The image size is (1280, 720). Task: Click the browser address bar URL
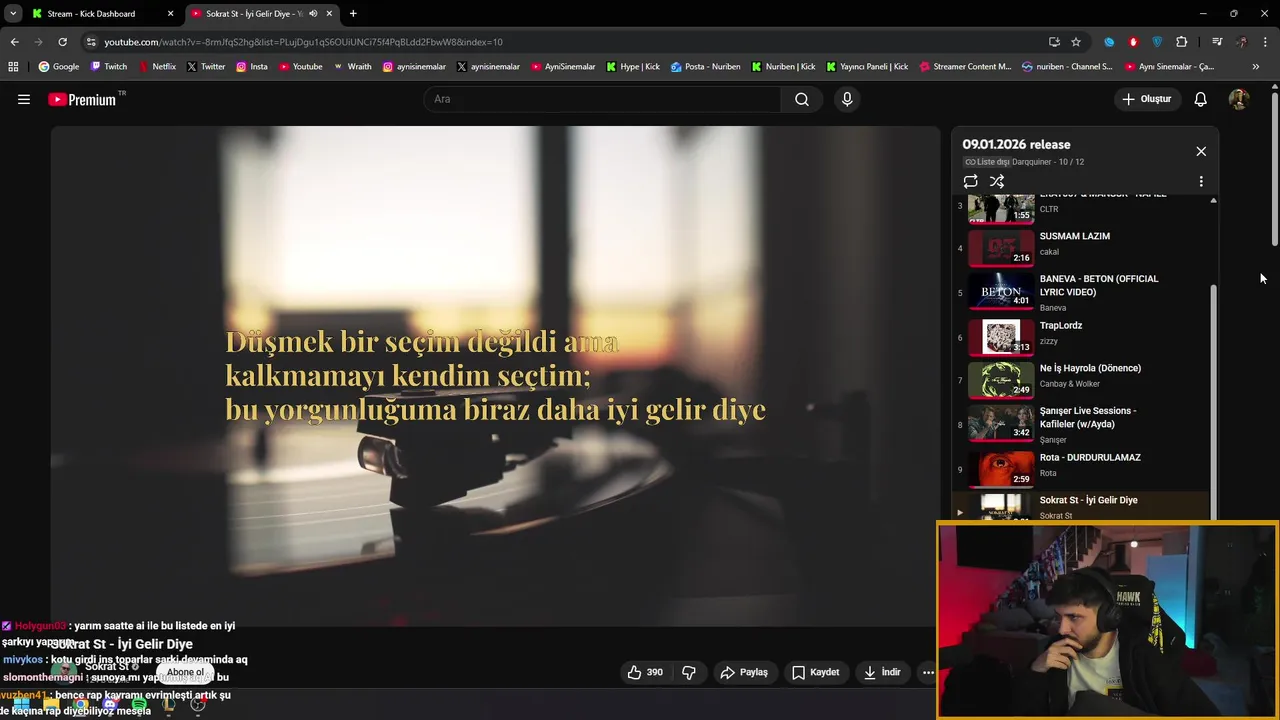303,42
